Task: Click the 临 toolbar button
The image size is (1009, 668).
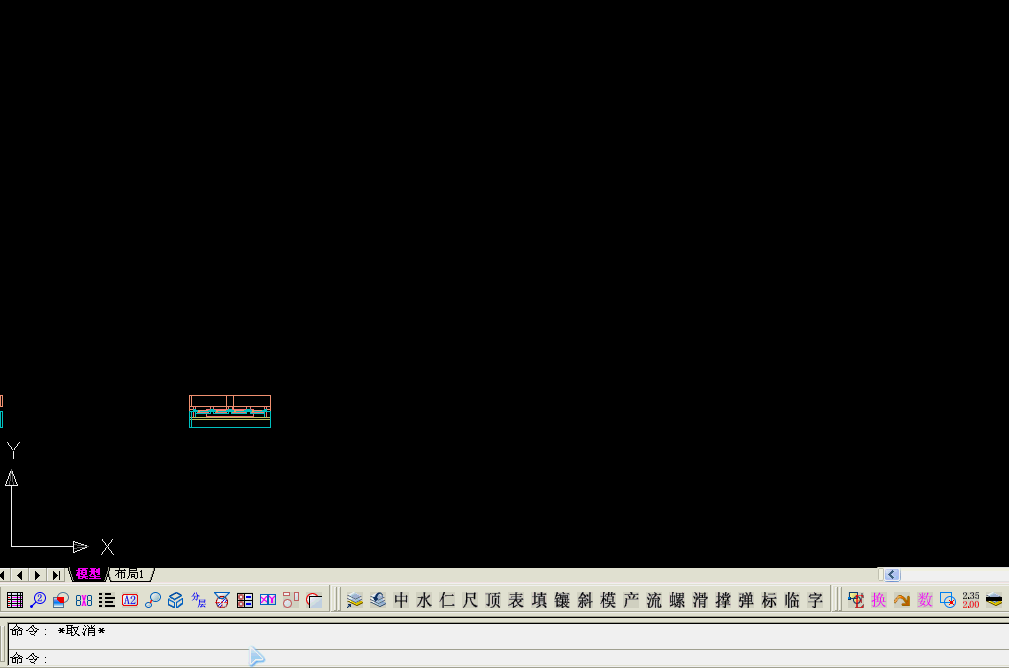Action: 792,600
